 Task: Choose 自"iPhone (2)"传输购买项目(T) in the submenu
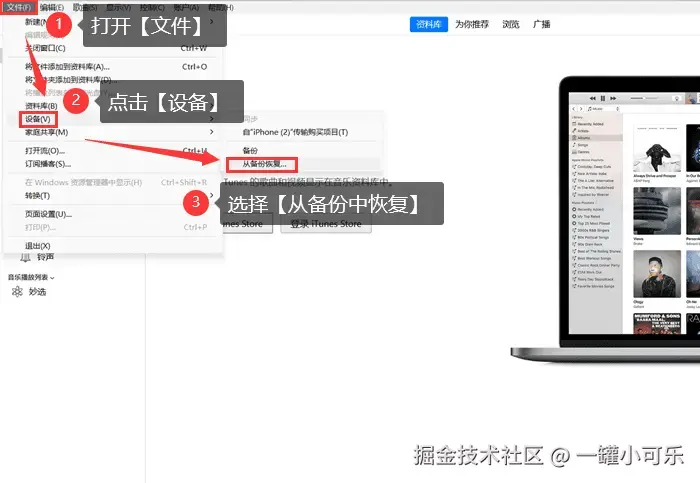(304, 132)
